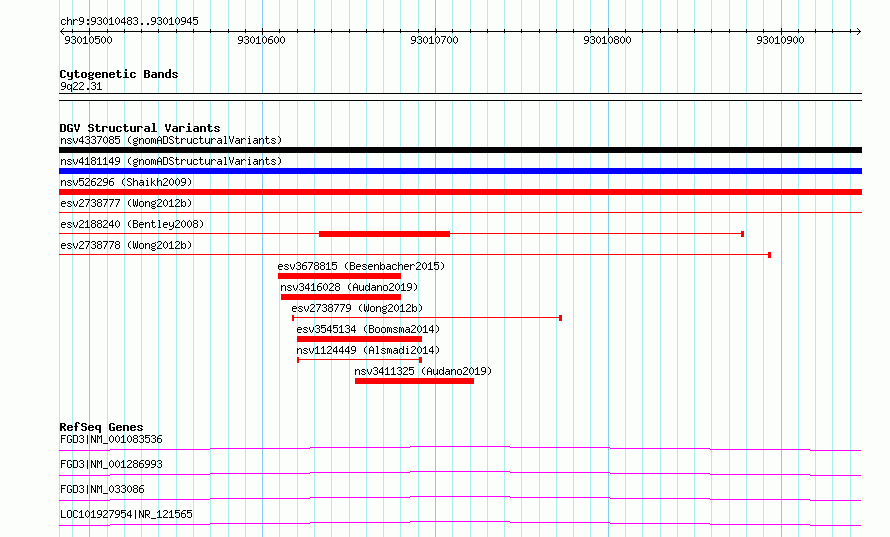Click the 93010600 ruler tick label
The width and height of the screenshot is (890, 537).
pyautogui.click(x=261, y=40)
